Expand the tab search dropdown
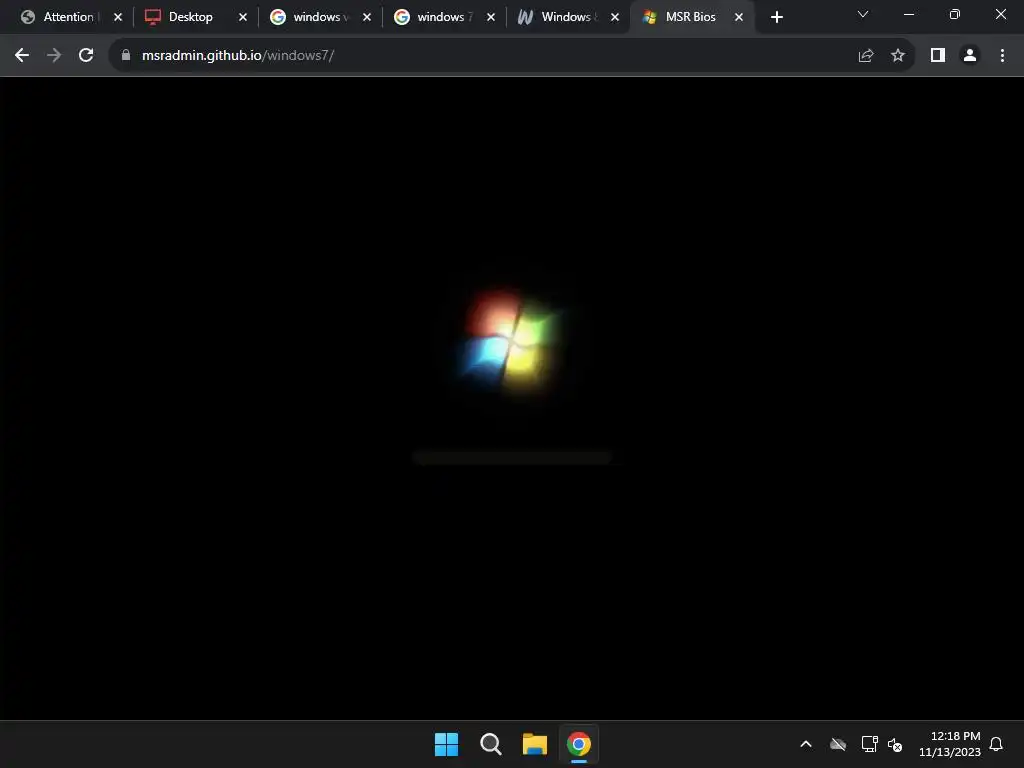 pos(863,14)
